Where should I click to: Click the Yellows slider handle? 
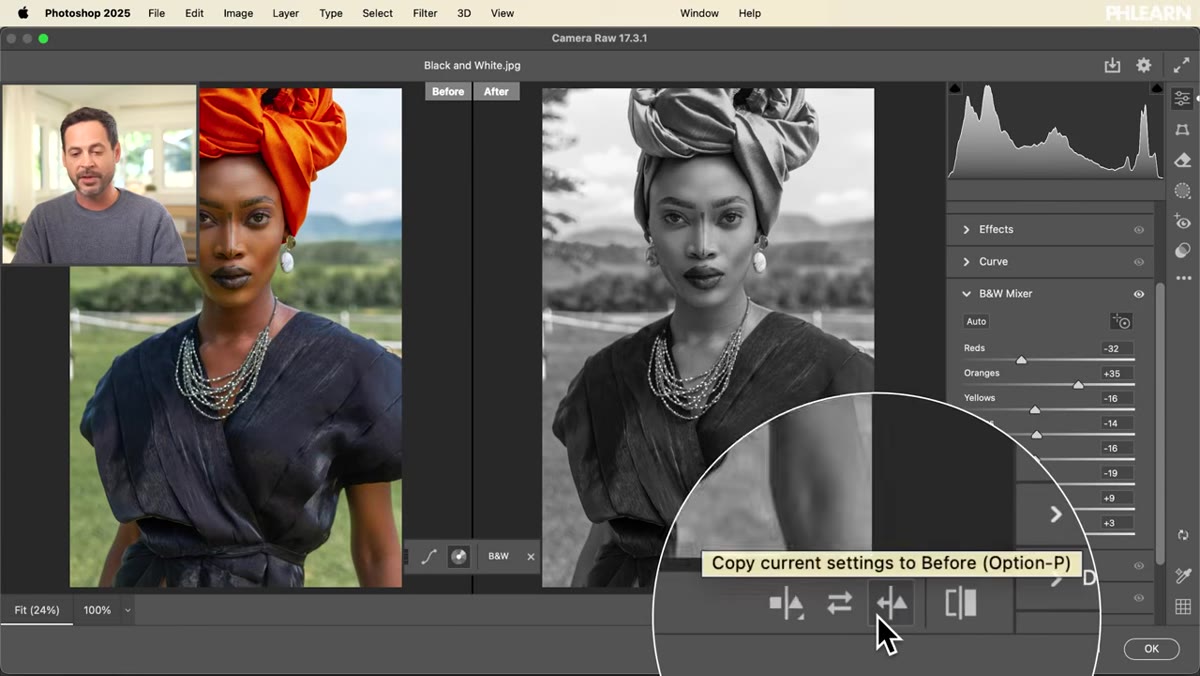pyautogui.click(x=1035, y=410)
